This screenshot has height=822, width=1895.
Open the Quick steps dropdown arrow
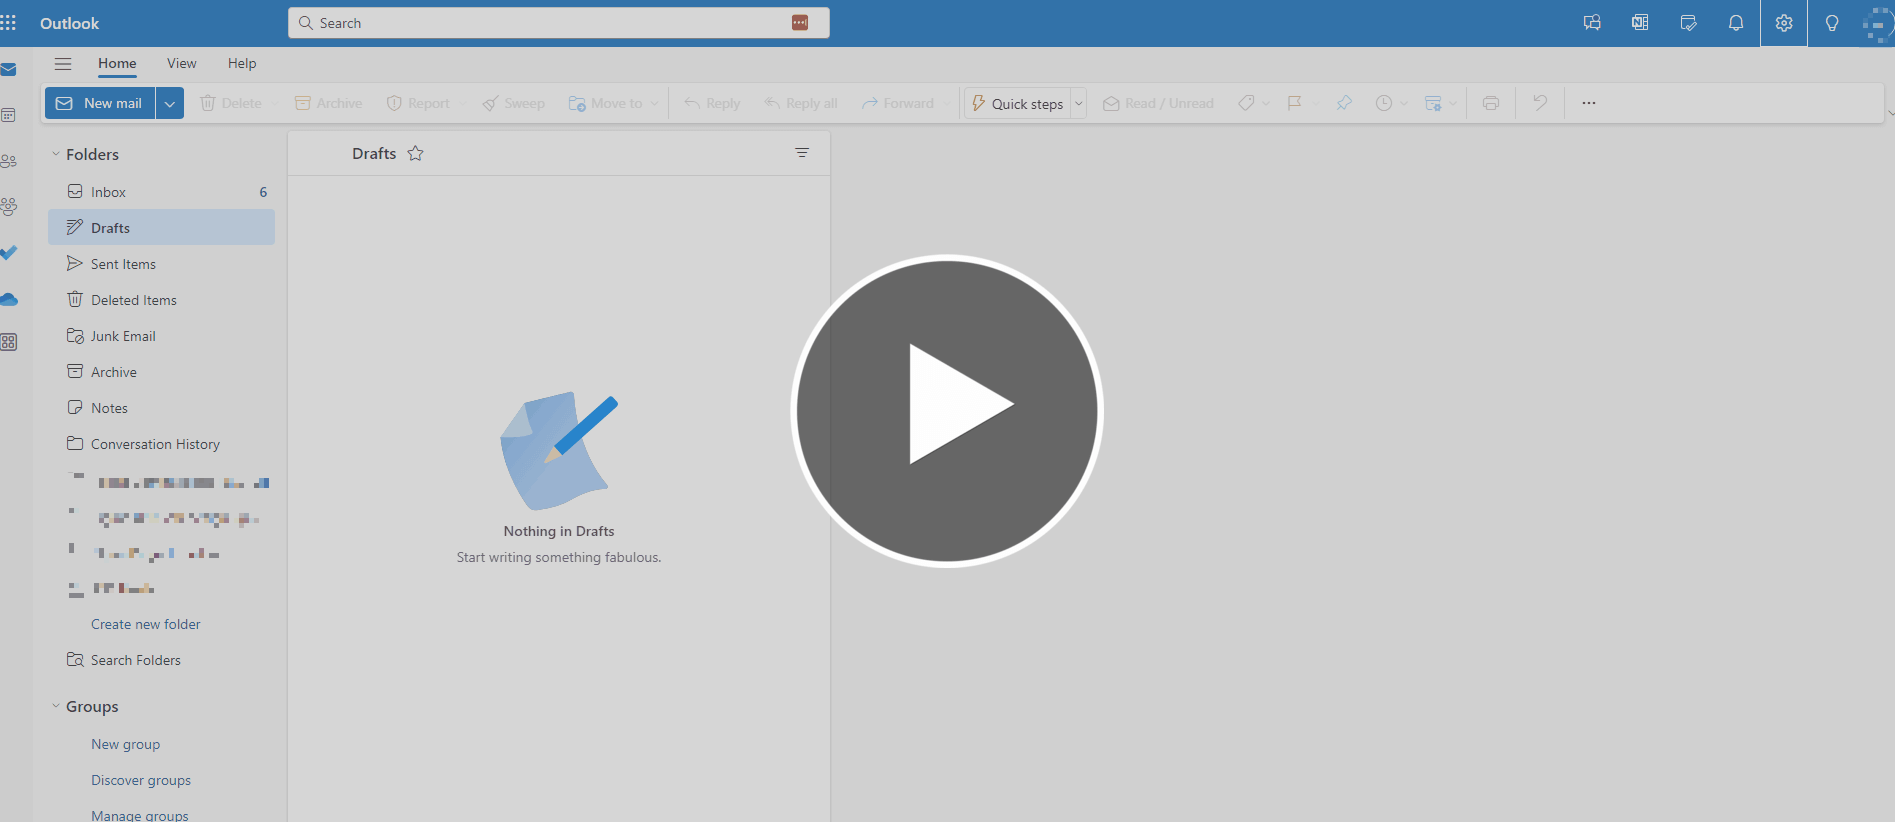pos(1078,103)
